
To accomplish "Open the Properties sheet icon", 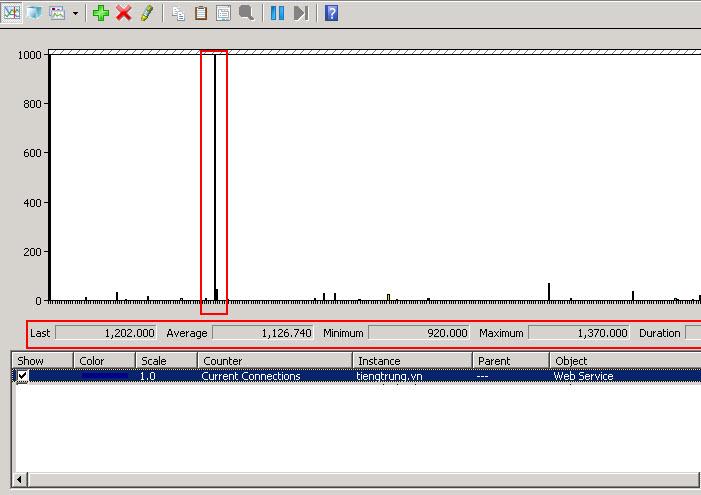I will pyautogui.click(x=224, y=13).
